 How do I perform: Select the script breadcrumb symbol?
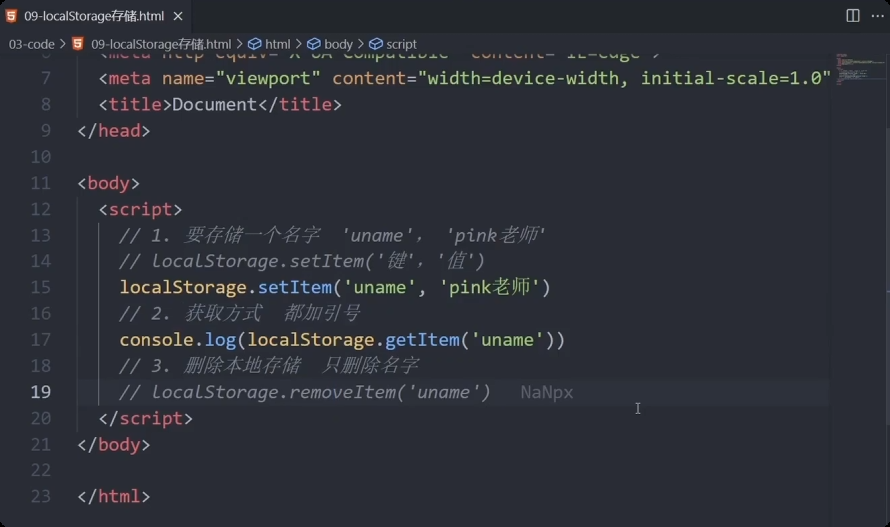(x=401, y=44)
